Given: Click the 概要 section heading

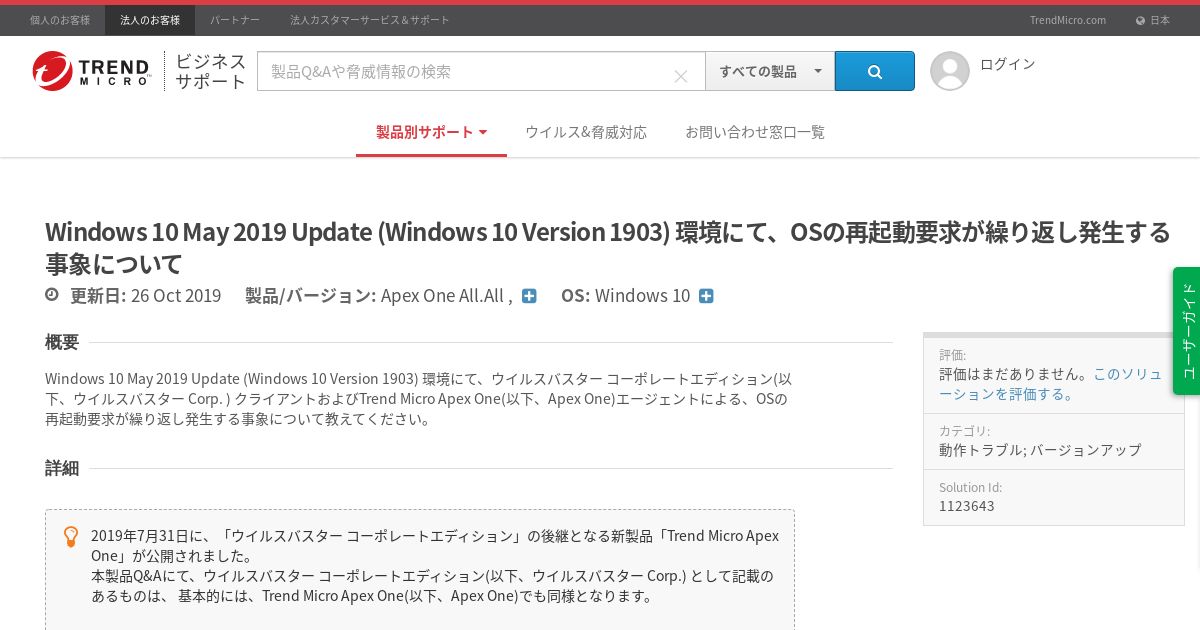Looking at the screenshot, I should coord(62,342).
